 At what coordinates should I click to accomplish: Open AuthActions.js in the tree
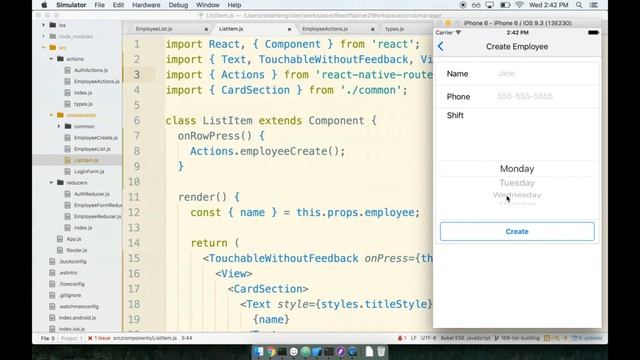pyautogui.click(x=91, y=70)
